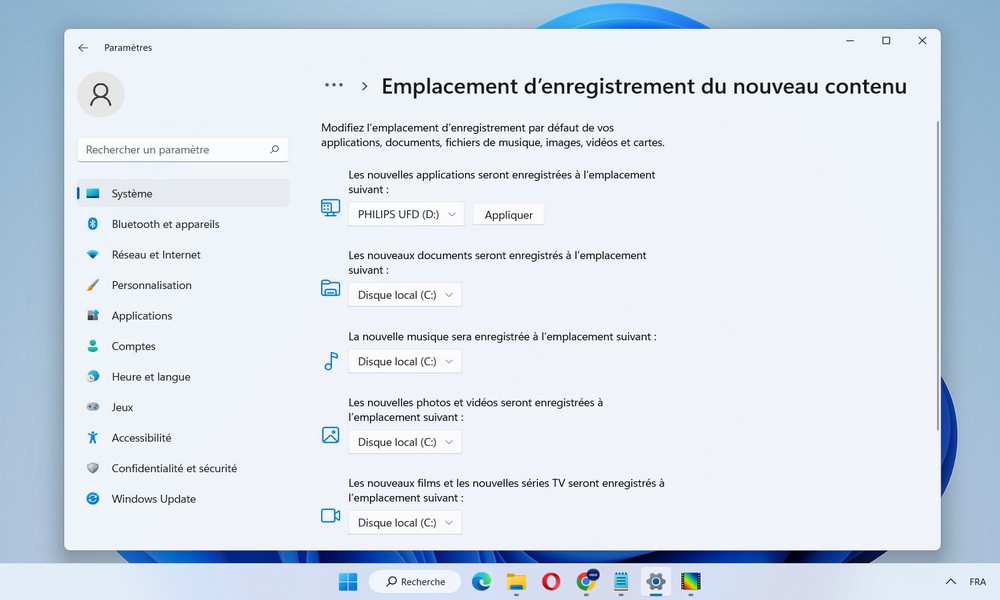Click the photo icon beside photos and videos setting

coord(330,435)
